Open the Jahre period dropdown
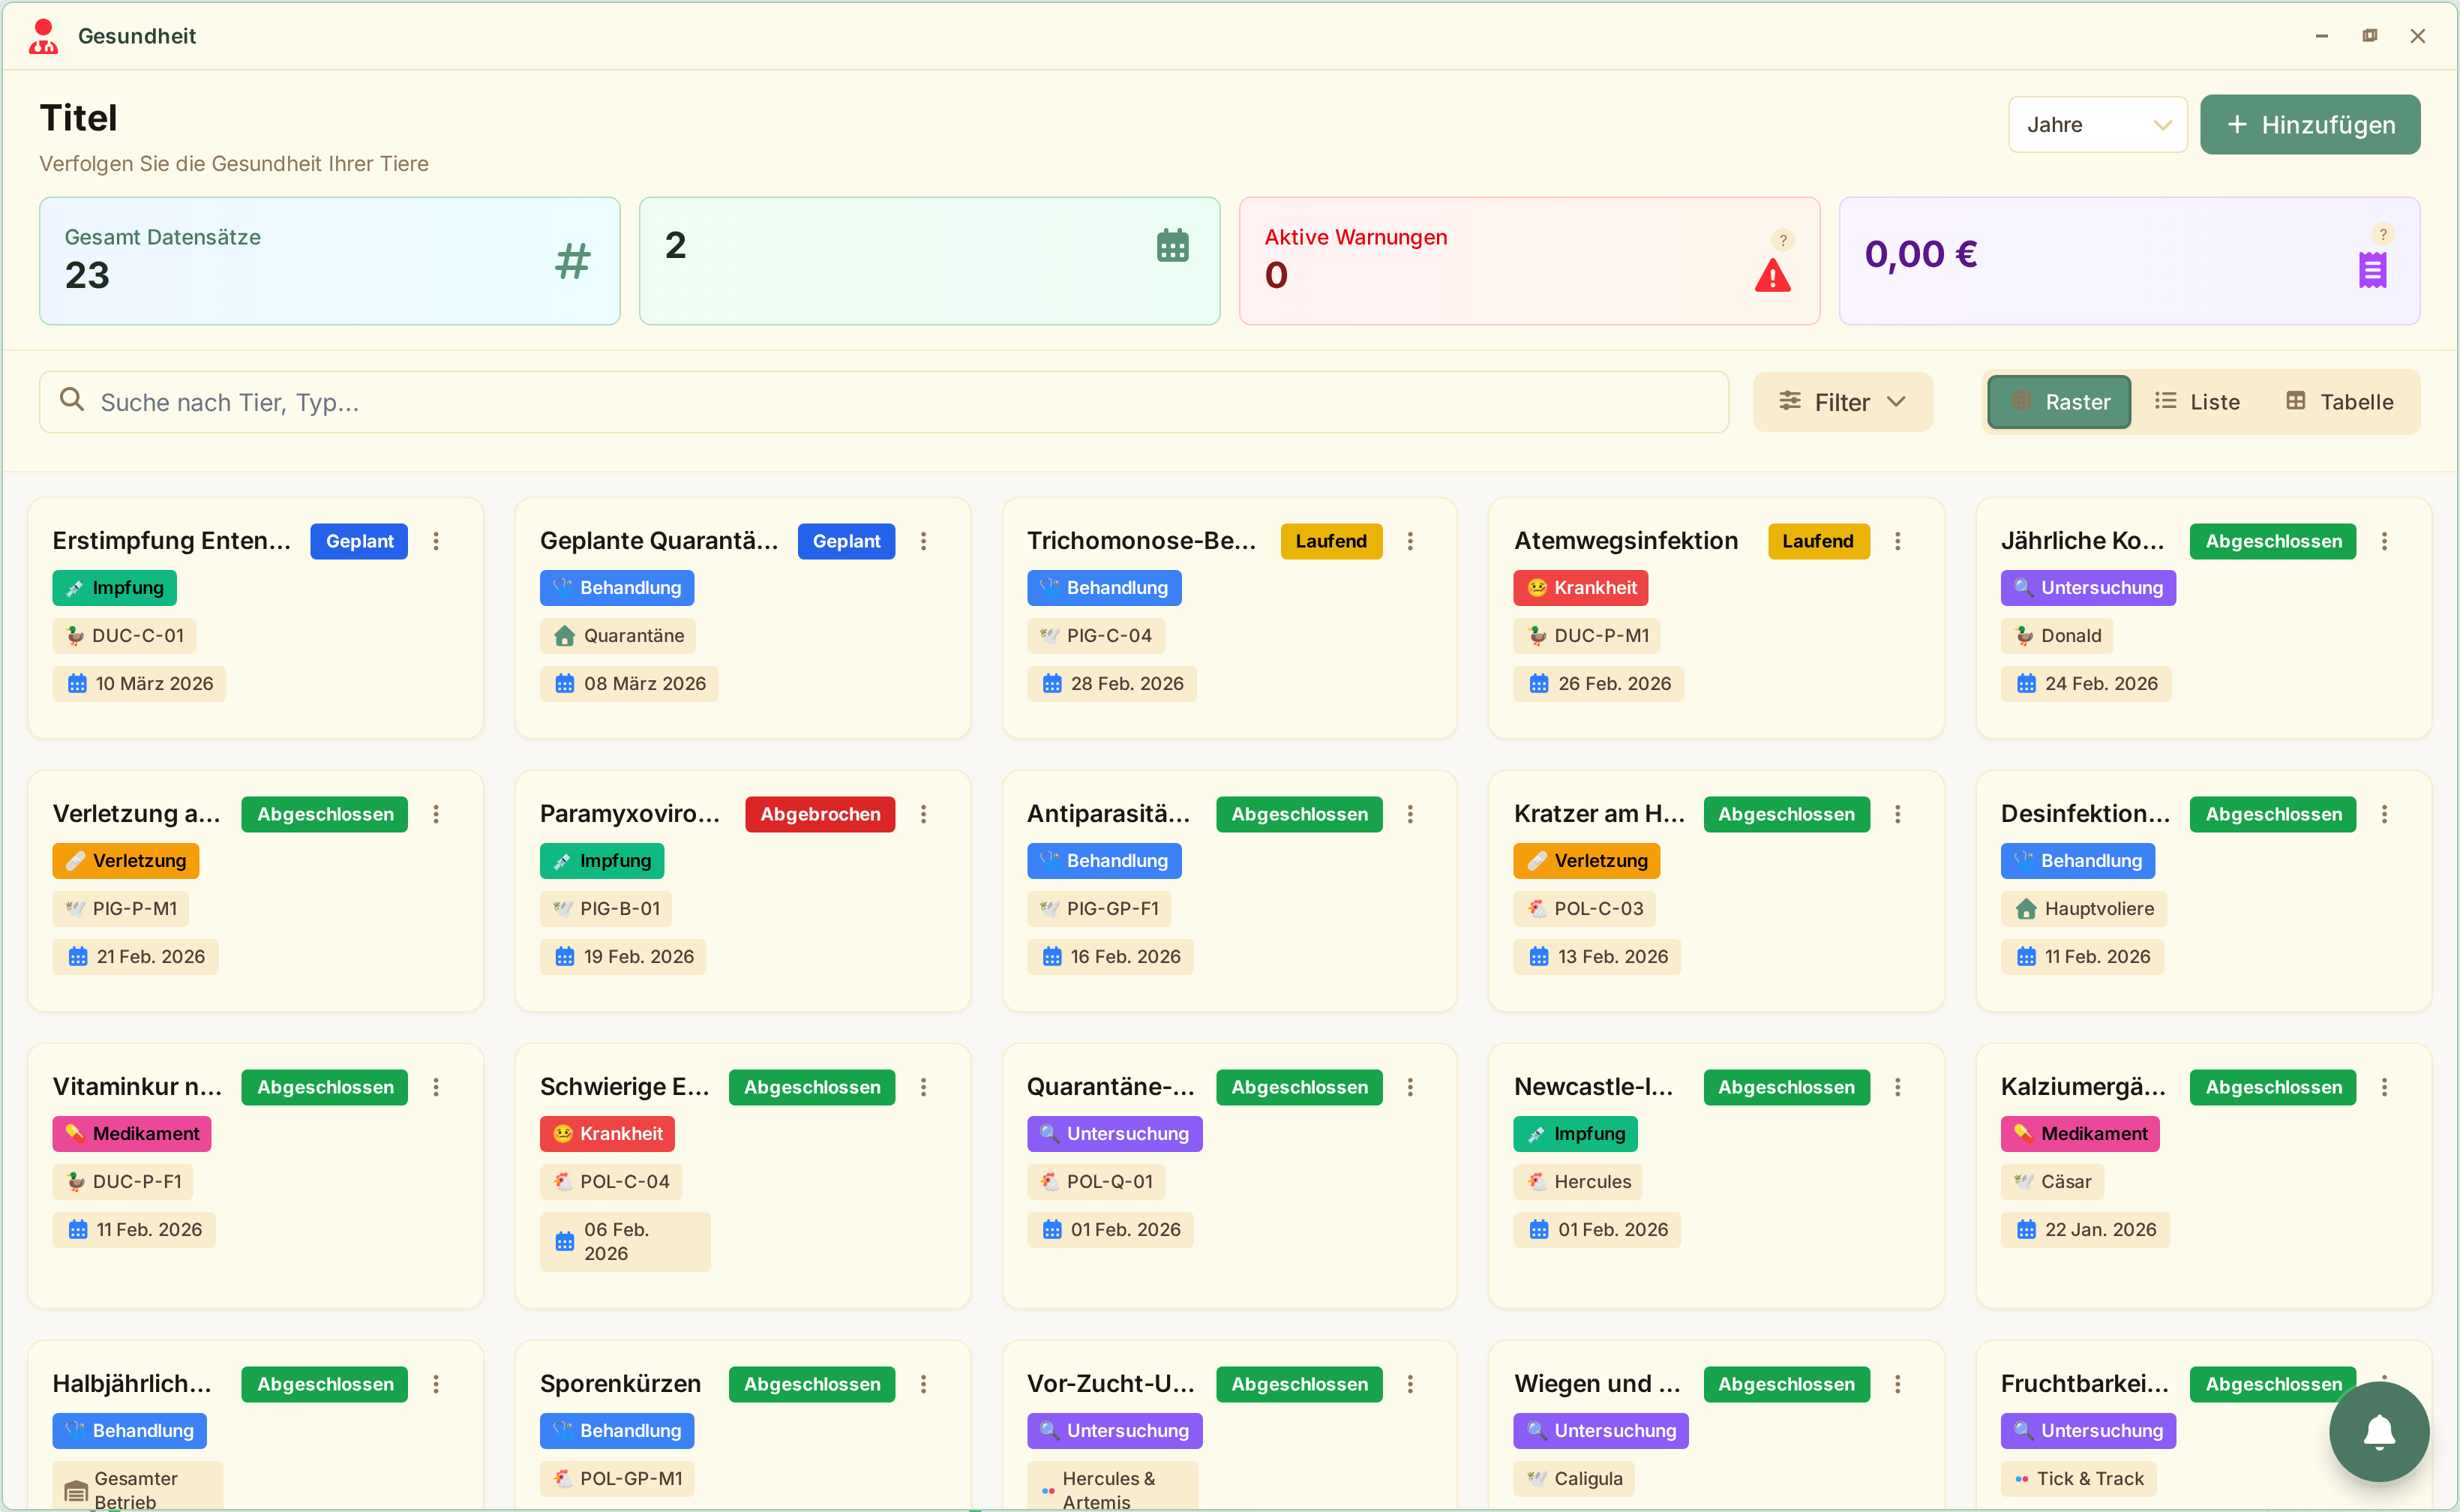Screen dimensions: 2460x1512 pos(2097,125)
